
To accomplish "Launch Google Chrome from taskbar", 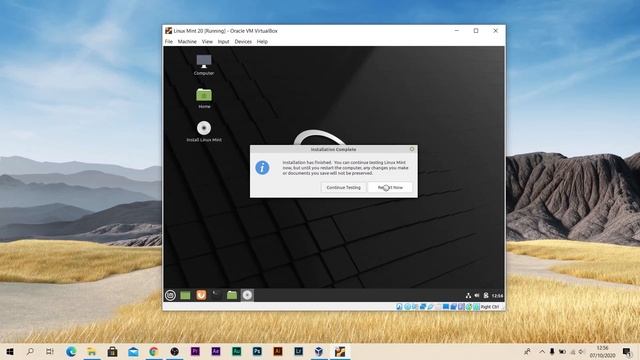I will pyautogui.click(x=153, y=351).
